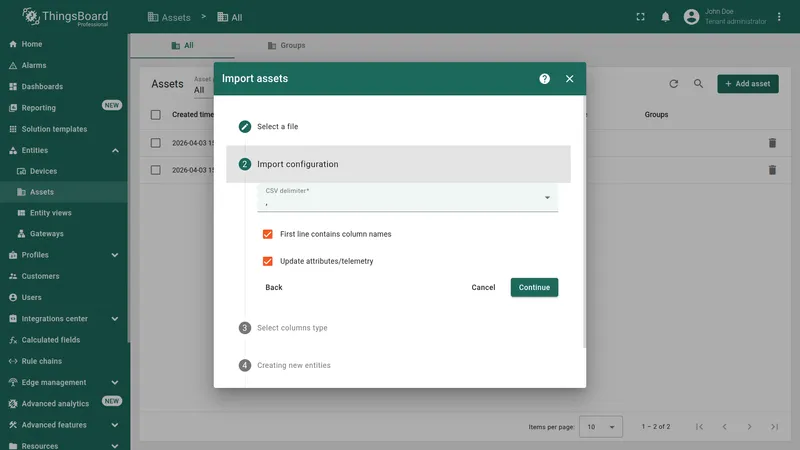Uncheck Update attributes/telemetry
Screen dimensions: 800x450
(x=267, y=261)
